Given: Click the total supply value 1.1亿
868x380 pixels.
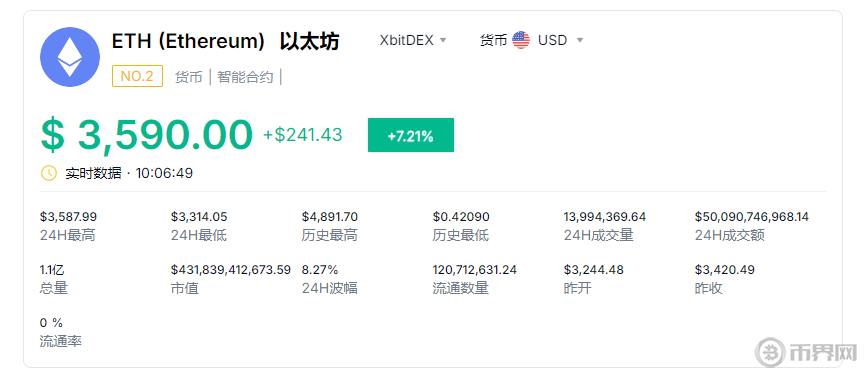Looking at the screenshot, I should point(52,270).
